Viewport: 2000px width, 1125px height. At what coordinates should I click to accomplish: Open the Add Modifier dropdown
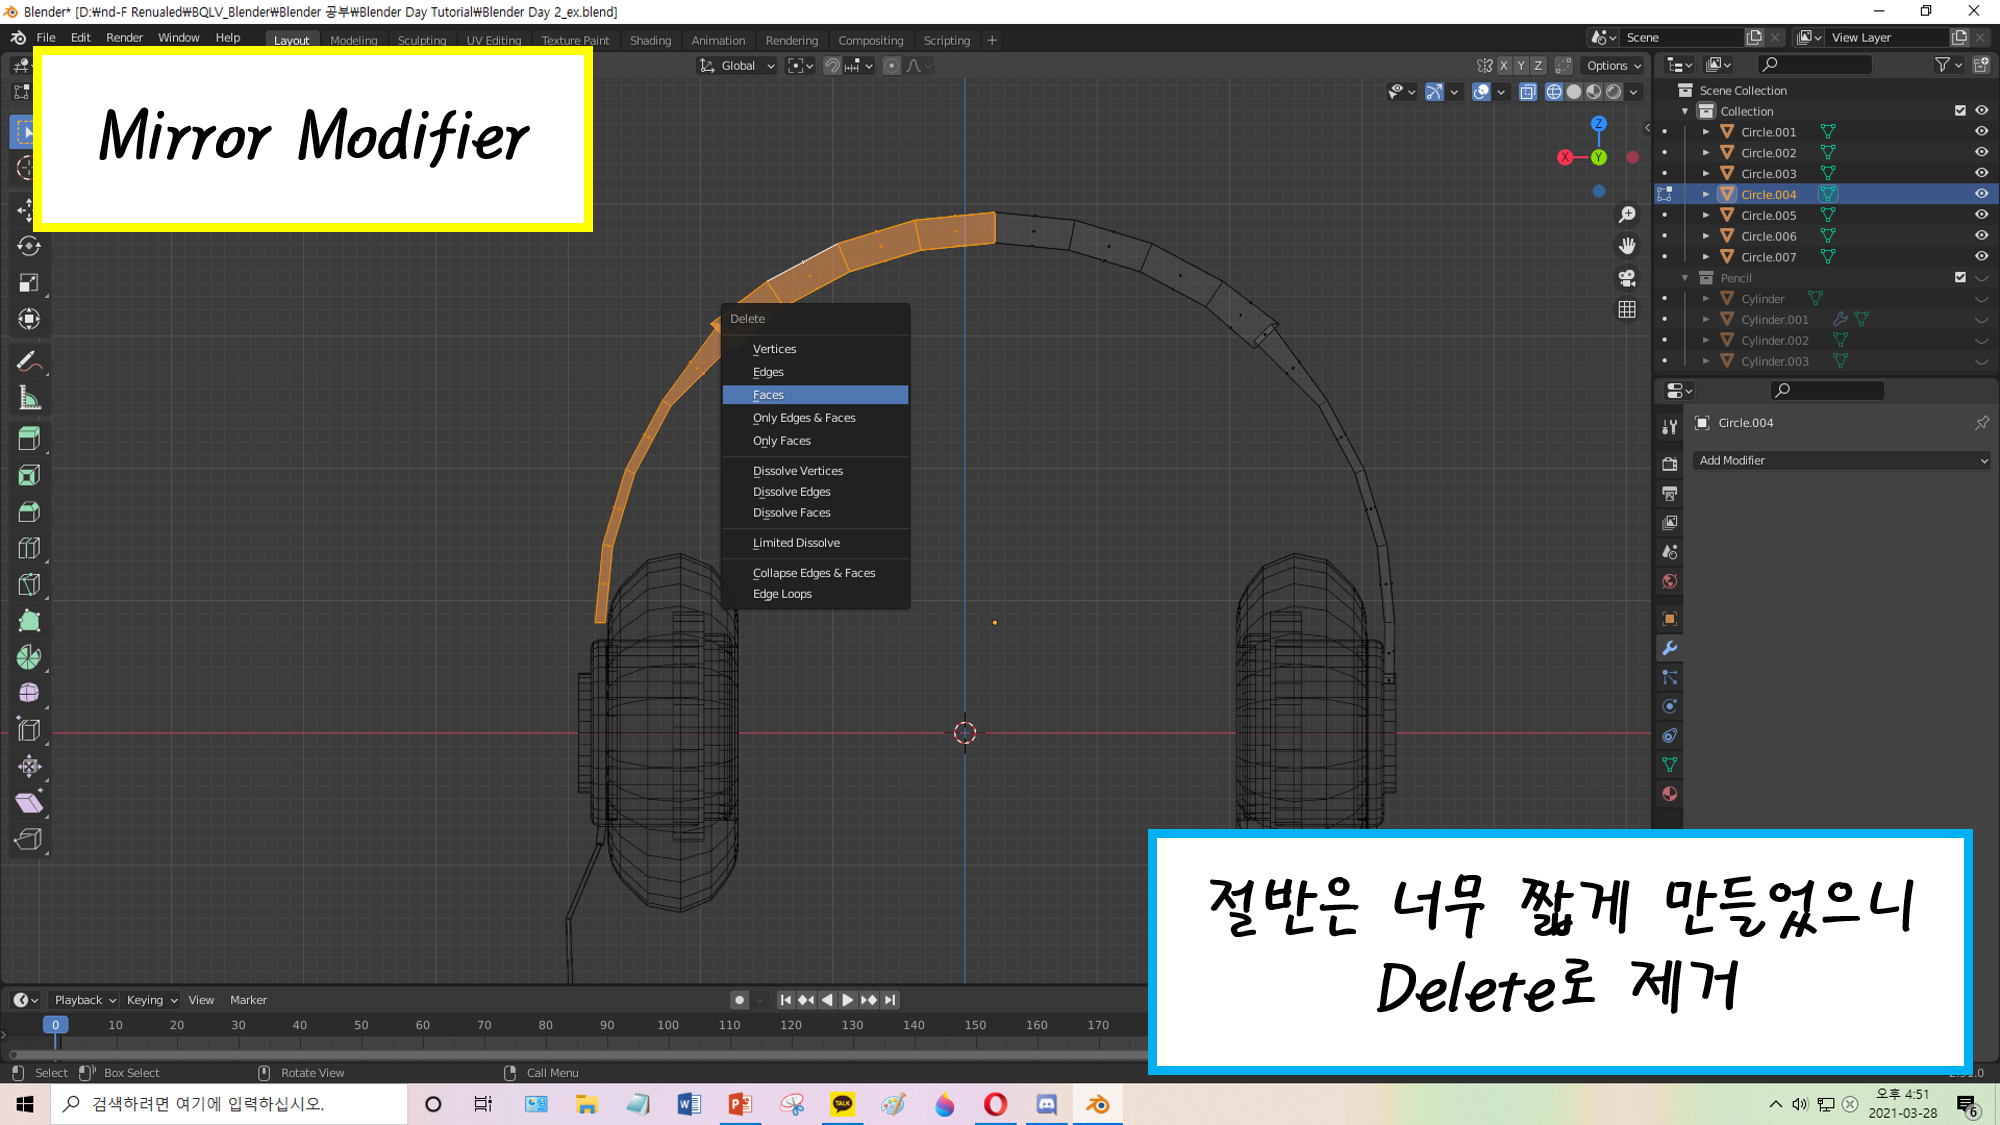(x=1842, y=460)
